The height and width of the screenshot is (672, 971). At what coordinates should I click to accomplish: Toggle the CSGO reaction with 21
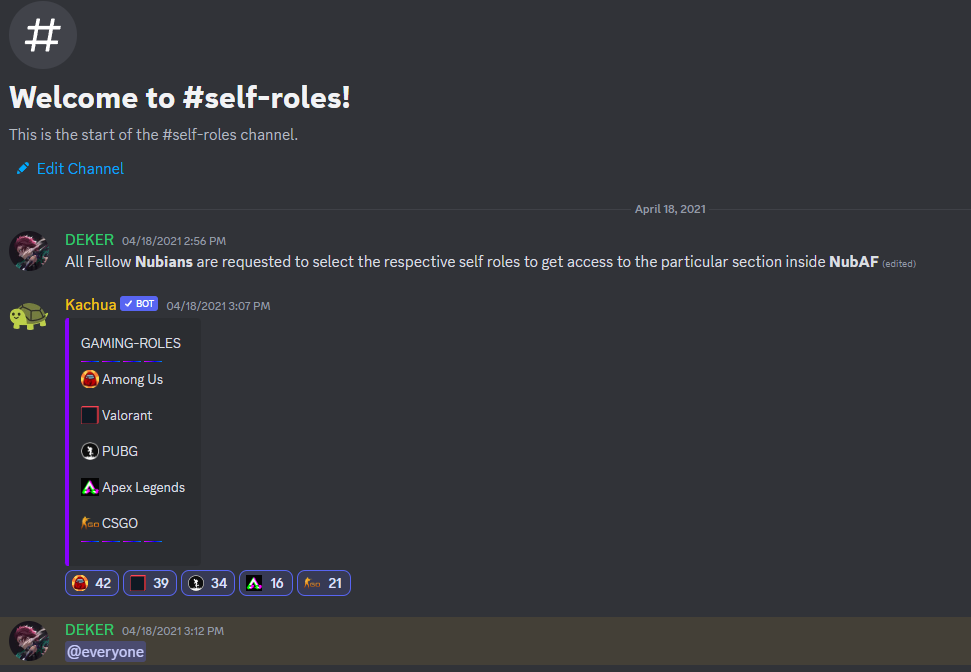324,583
